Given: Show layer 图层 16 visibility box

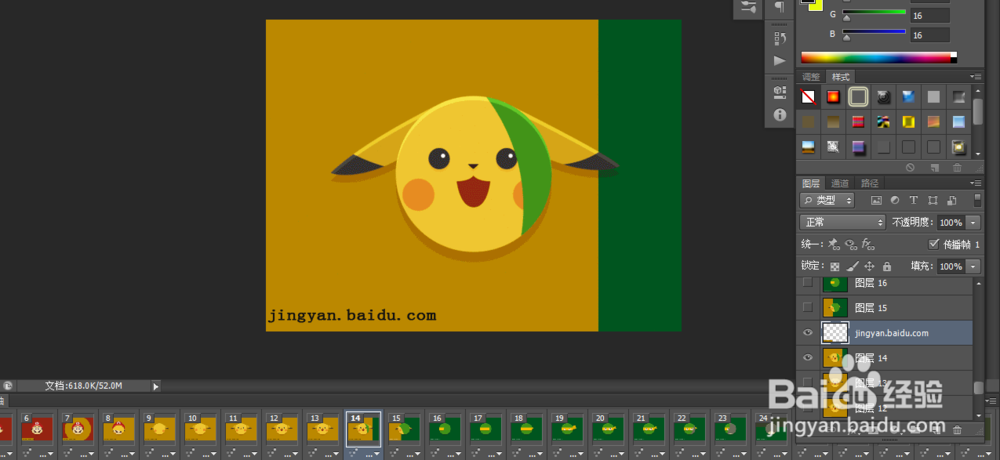Looking at the screenshot, I should click(807, 282).
